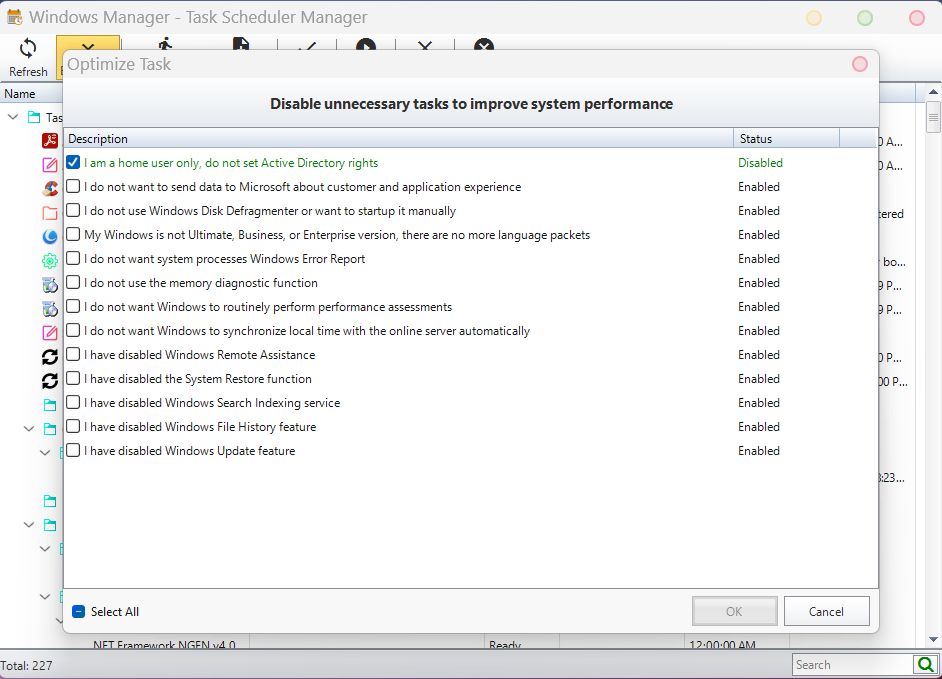Click Enabled status for Disk Defragmenter row
This screenshot has height=679, width=942.
[x=759, y=211]
